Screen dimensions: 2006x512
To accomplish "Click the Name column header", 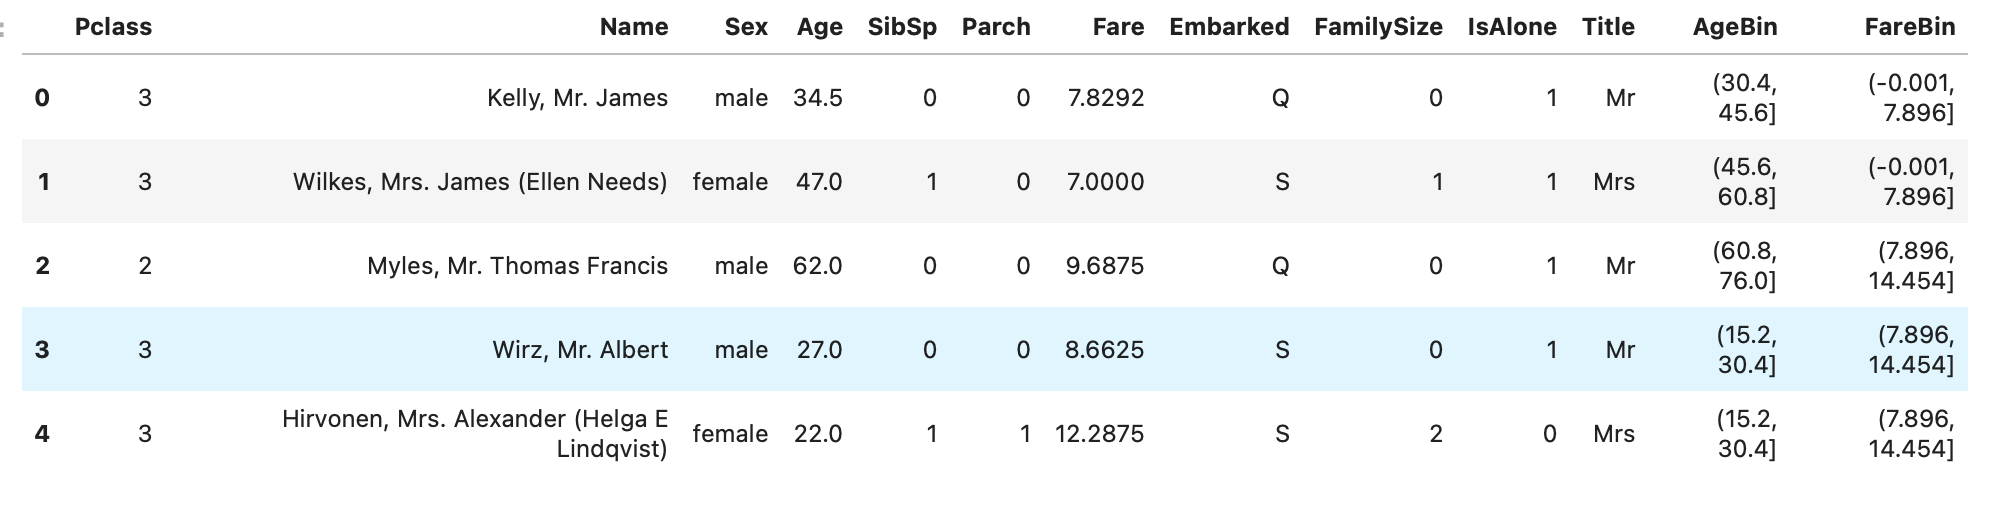I will tap(633, 27).
